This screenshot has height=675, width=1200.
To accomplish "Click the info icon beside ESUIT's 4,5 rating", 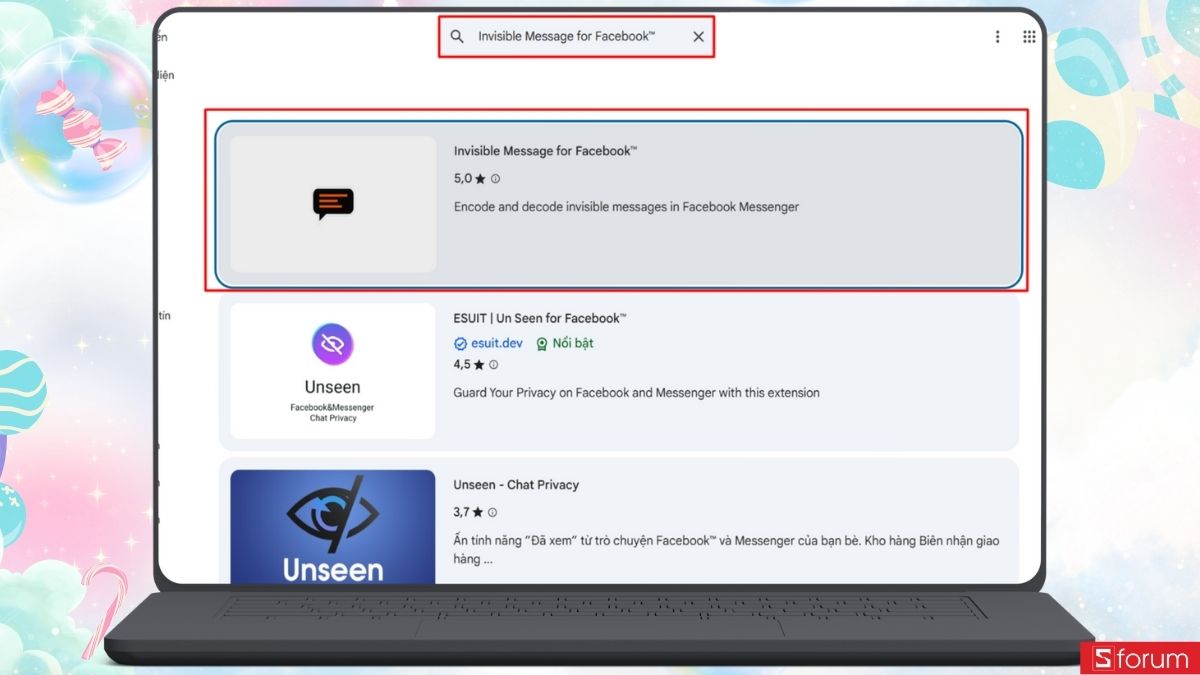I will (493, 365).
